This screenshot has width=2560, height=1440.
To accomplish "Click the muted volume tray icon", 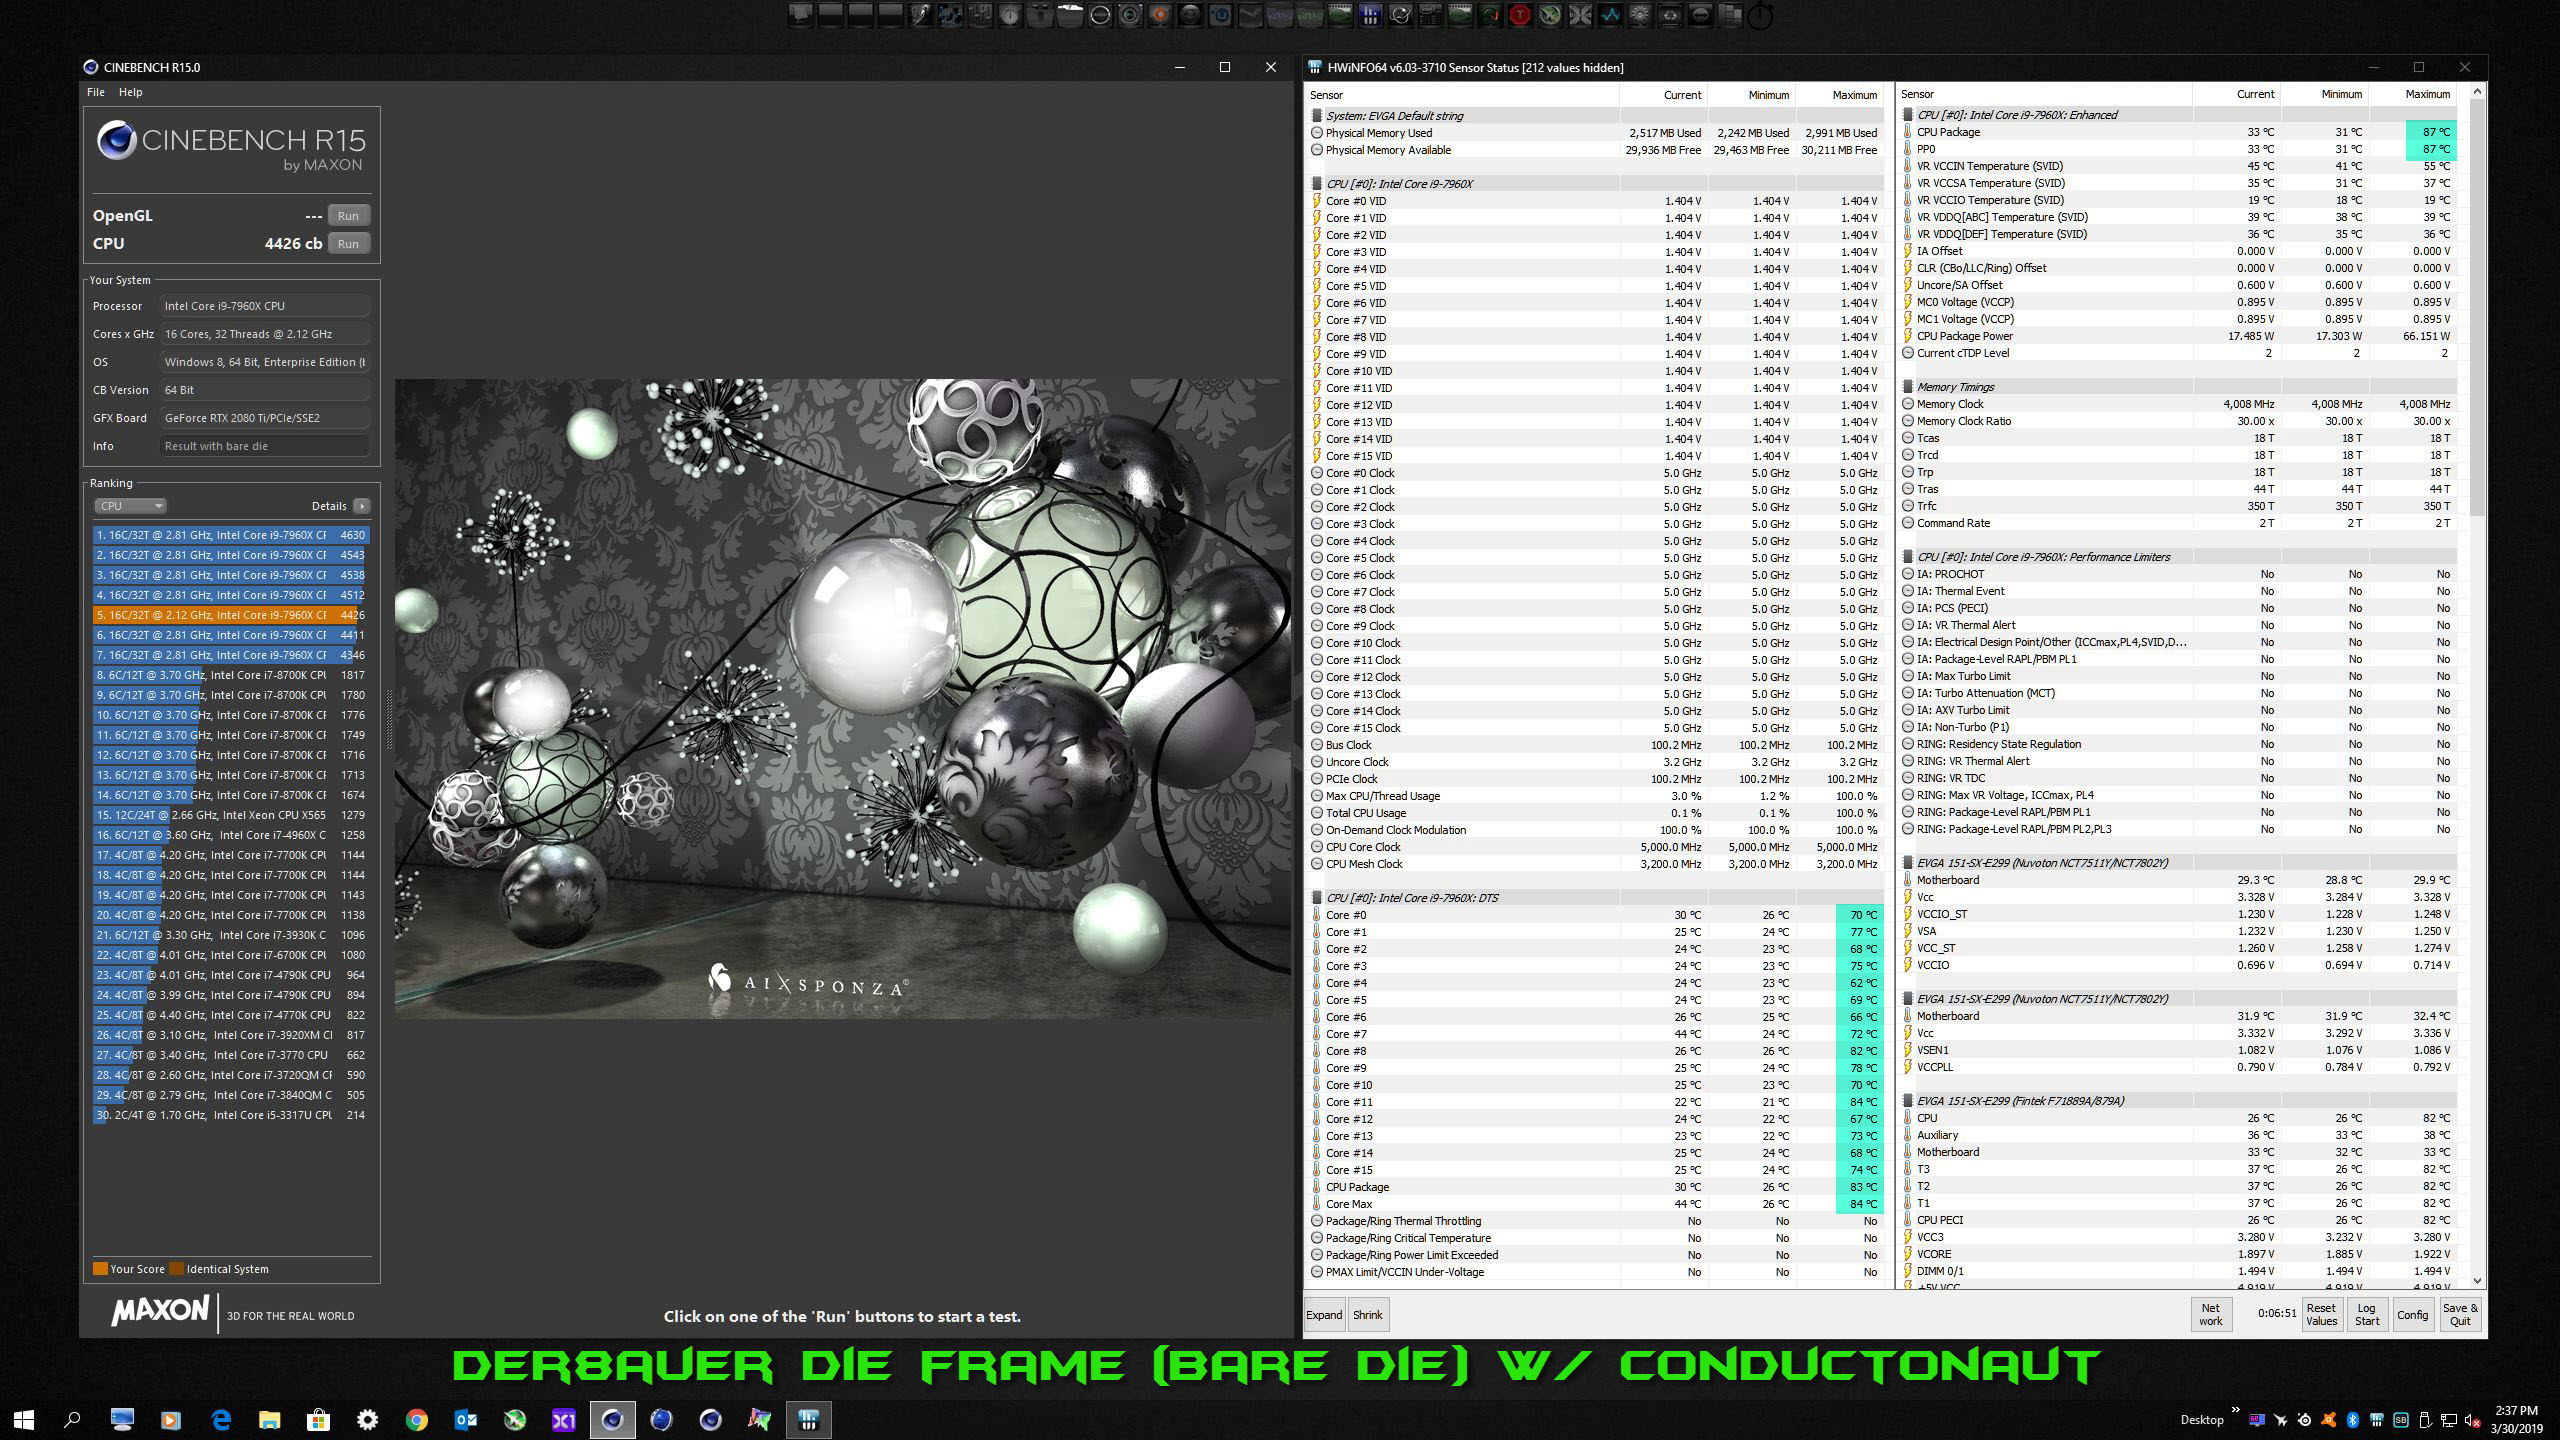I will click(2472, 1420).
